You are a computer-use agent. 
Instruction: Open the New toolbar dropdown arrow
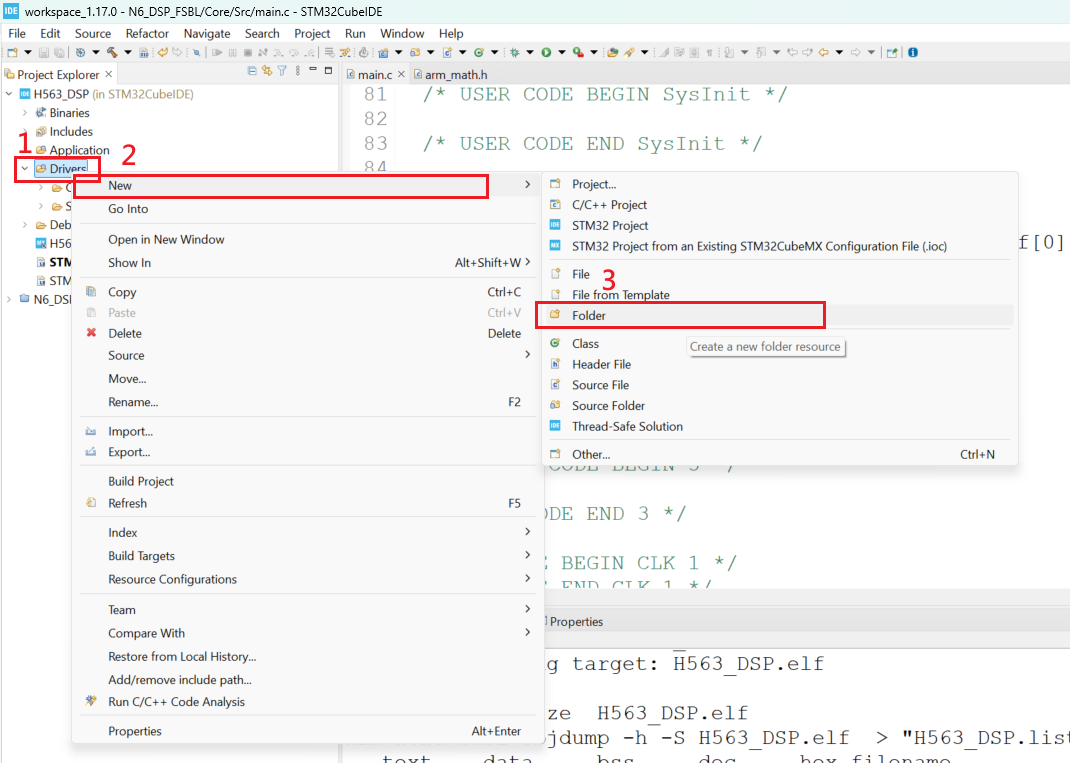28,53
